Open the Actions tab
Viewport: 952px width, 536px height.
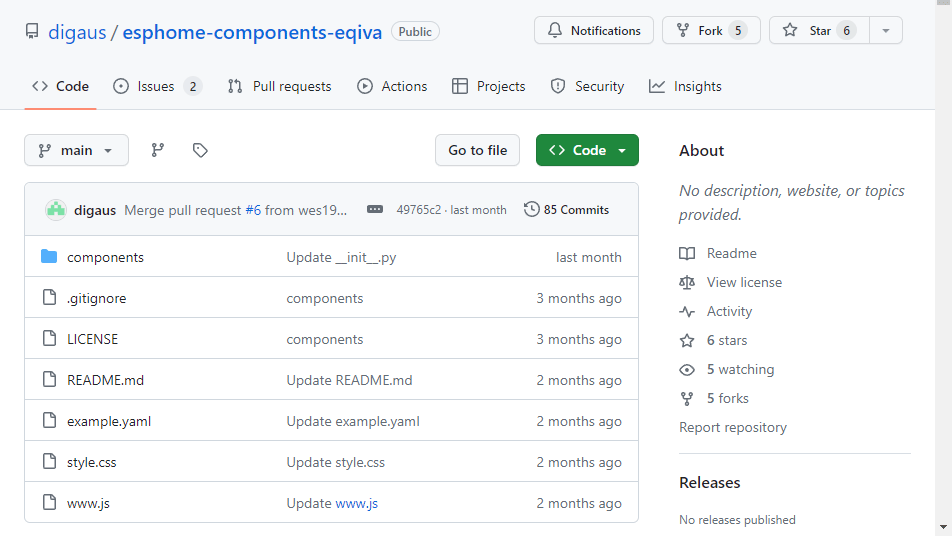coord(392,86)
